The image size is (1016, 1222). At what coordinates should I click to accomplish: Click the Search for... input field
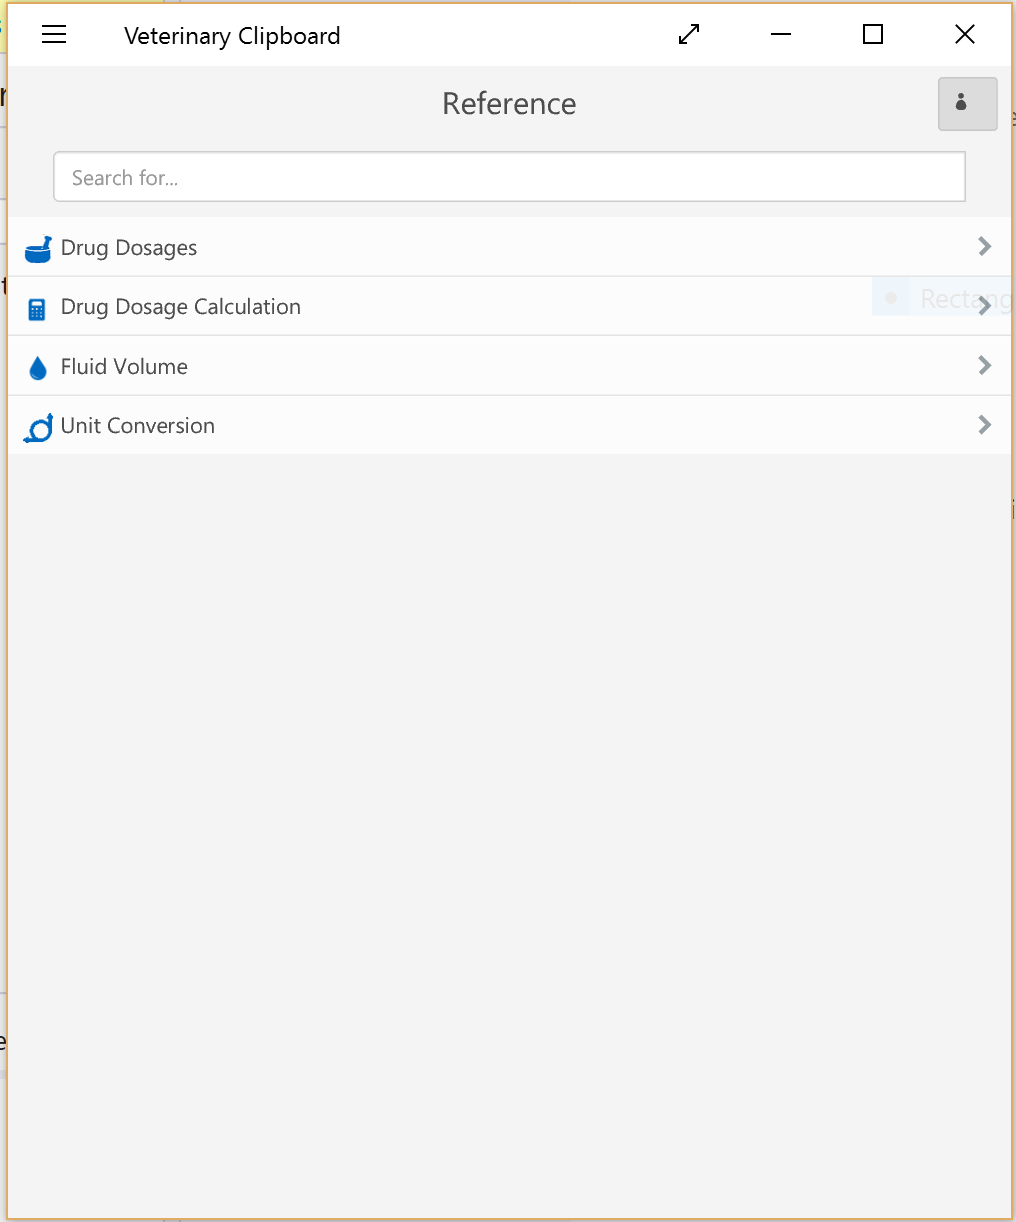click(509, 177)
